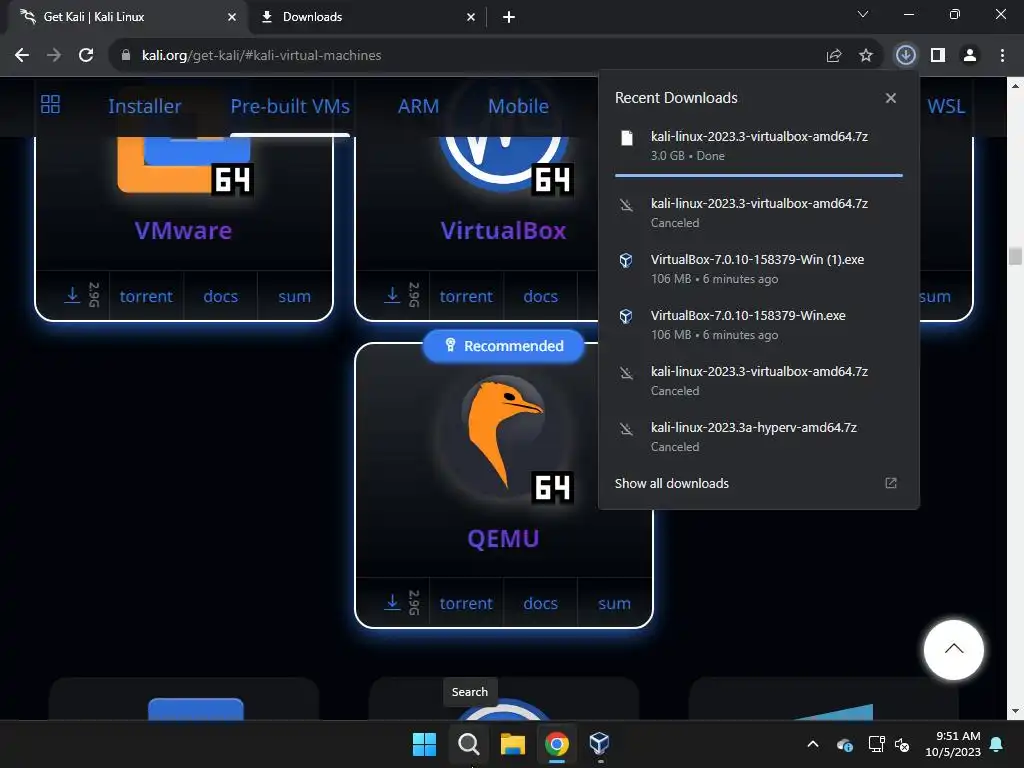Open the share page icon
The height and width of the screenshot is (768, 1024).
pos(833,56)
